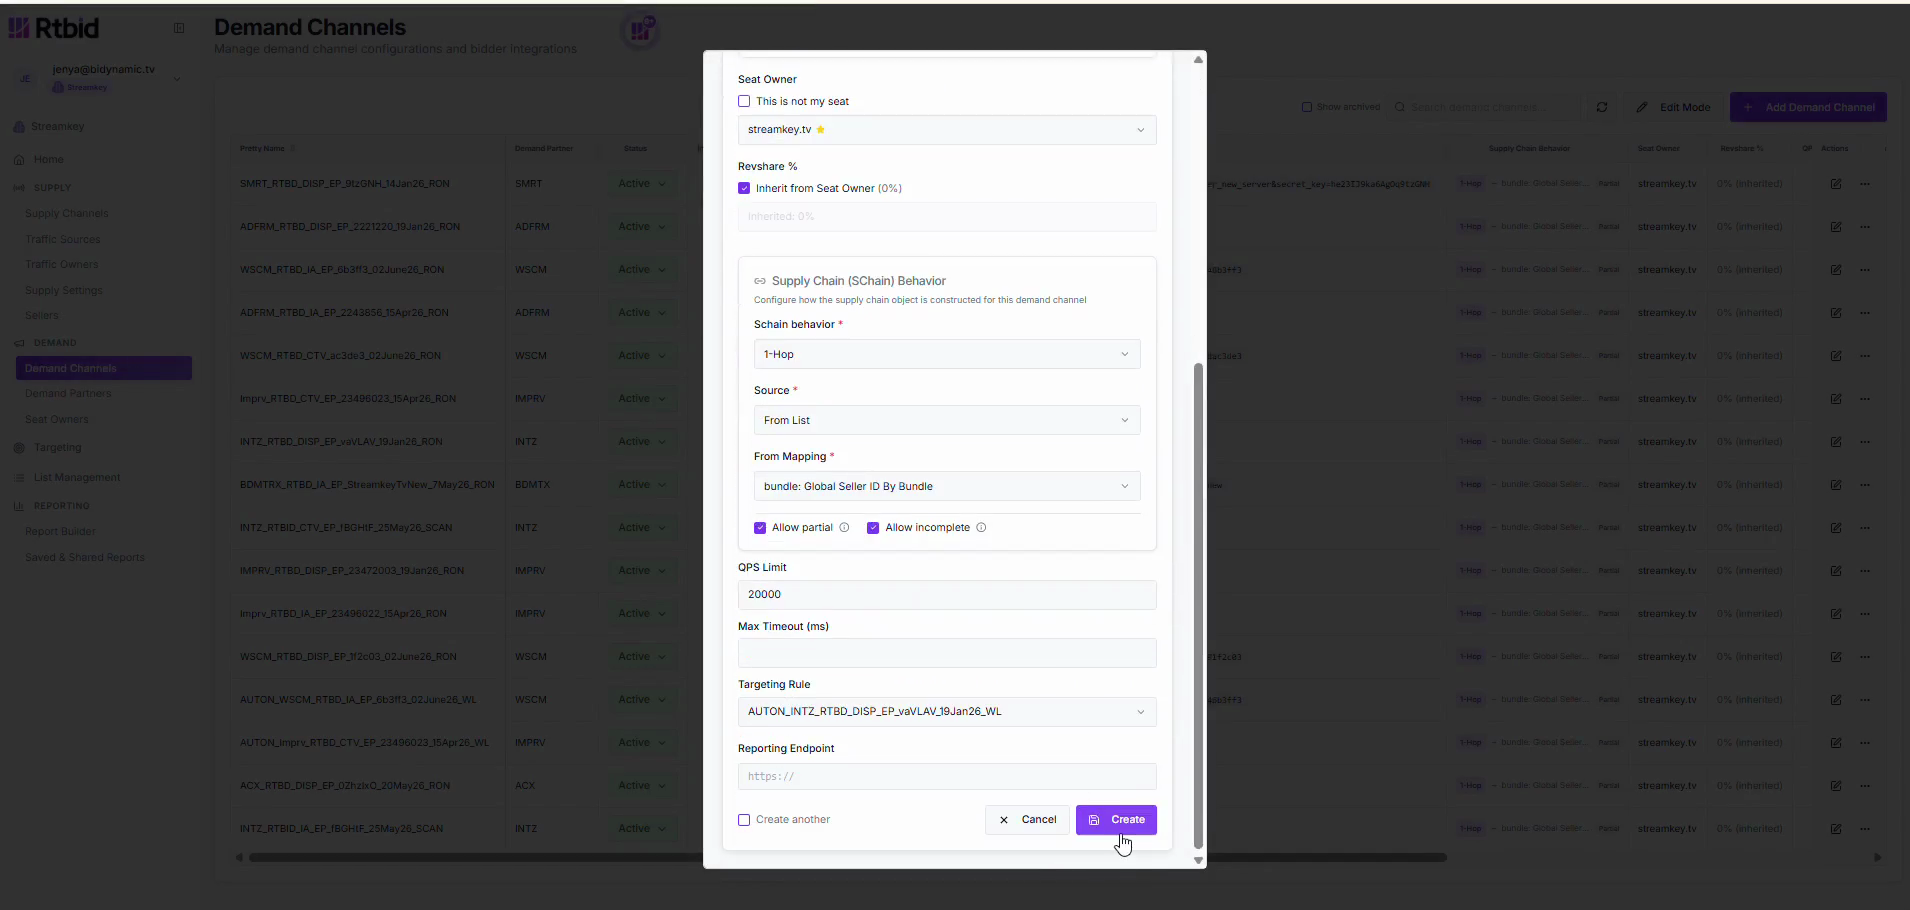The width and height of the screenshot is (1910, 910).
Task: Open List Management in the sidebar
Action: [76, 478]
